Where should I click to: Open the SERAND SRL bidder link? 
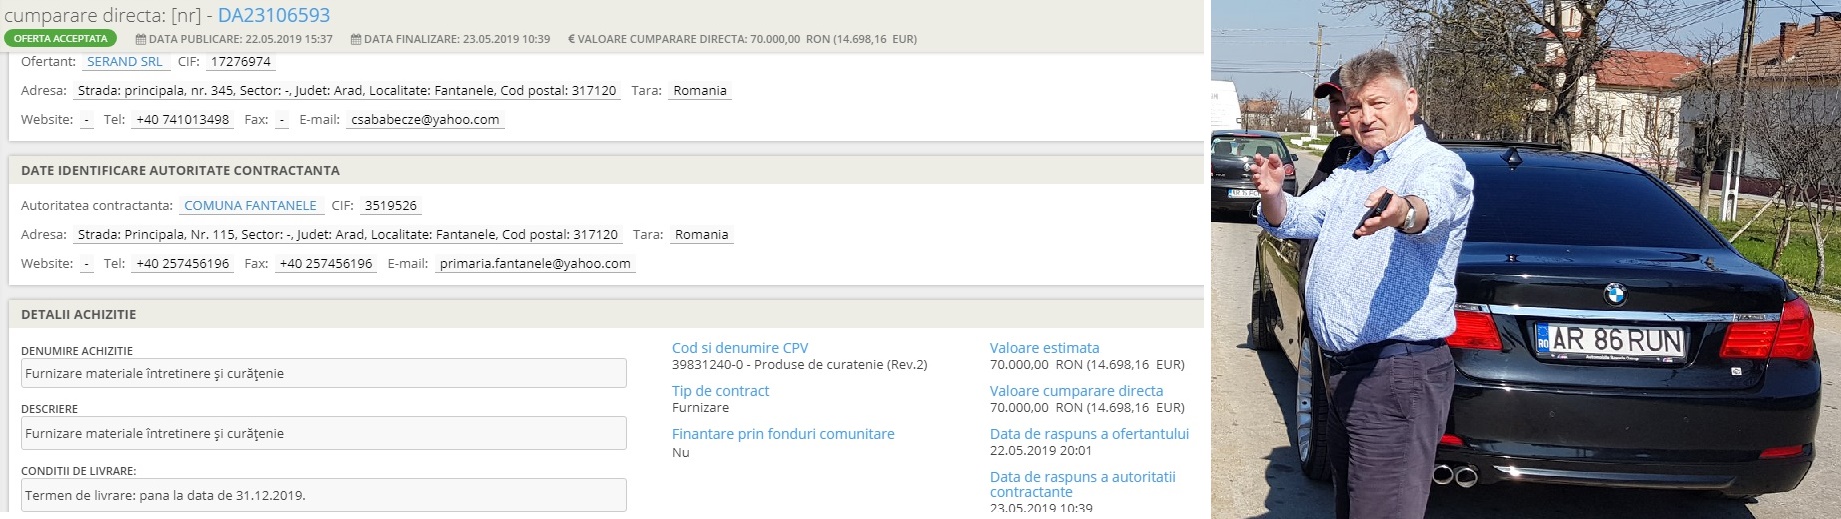(125, 62)
